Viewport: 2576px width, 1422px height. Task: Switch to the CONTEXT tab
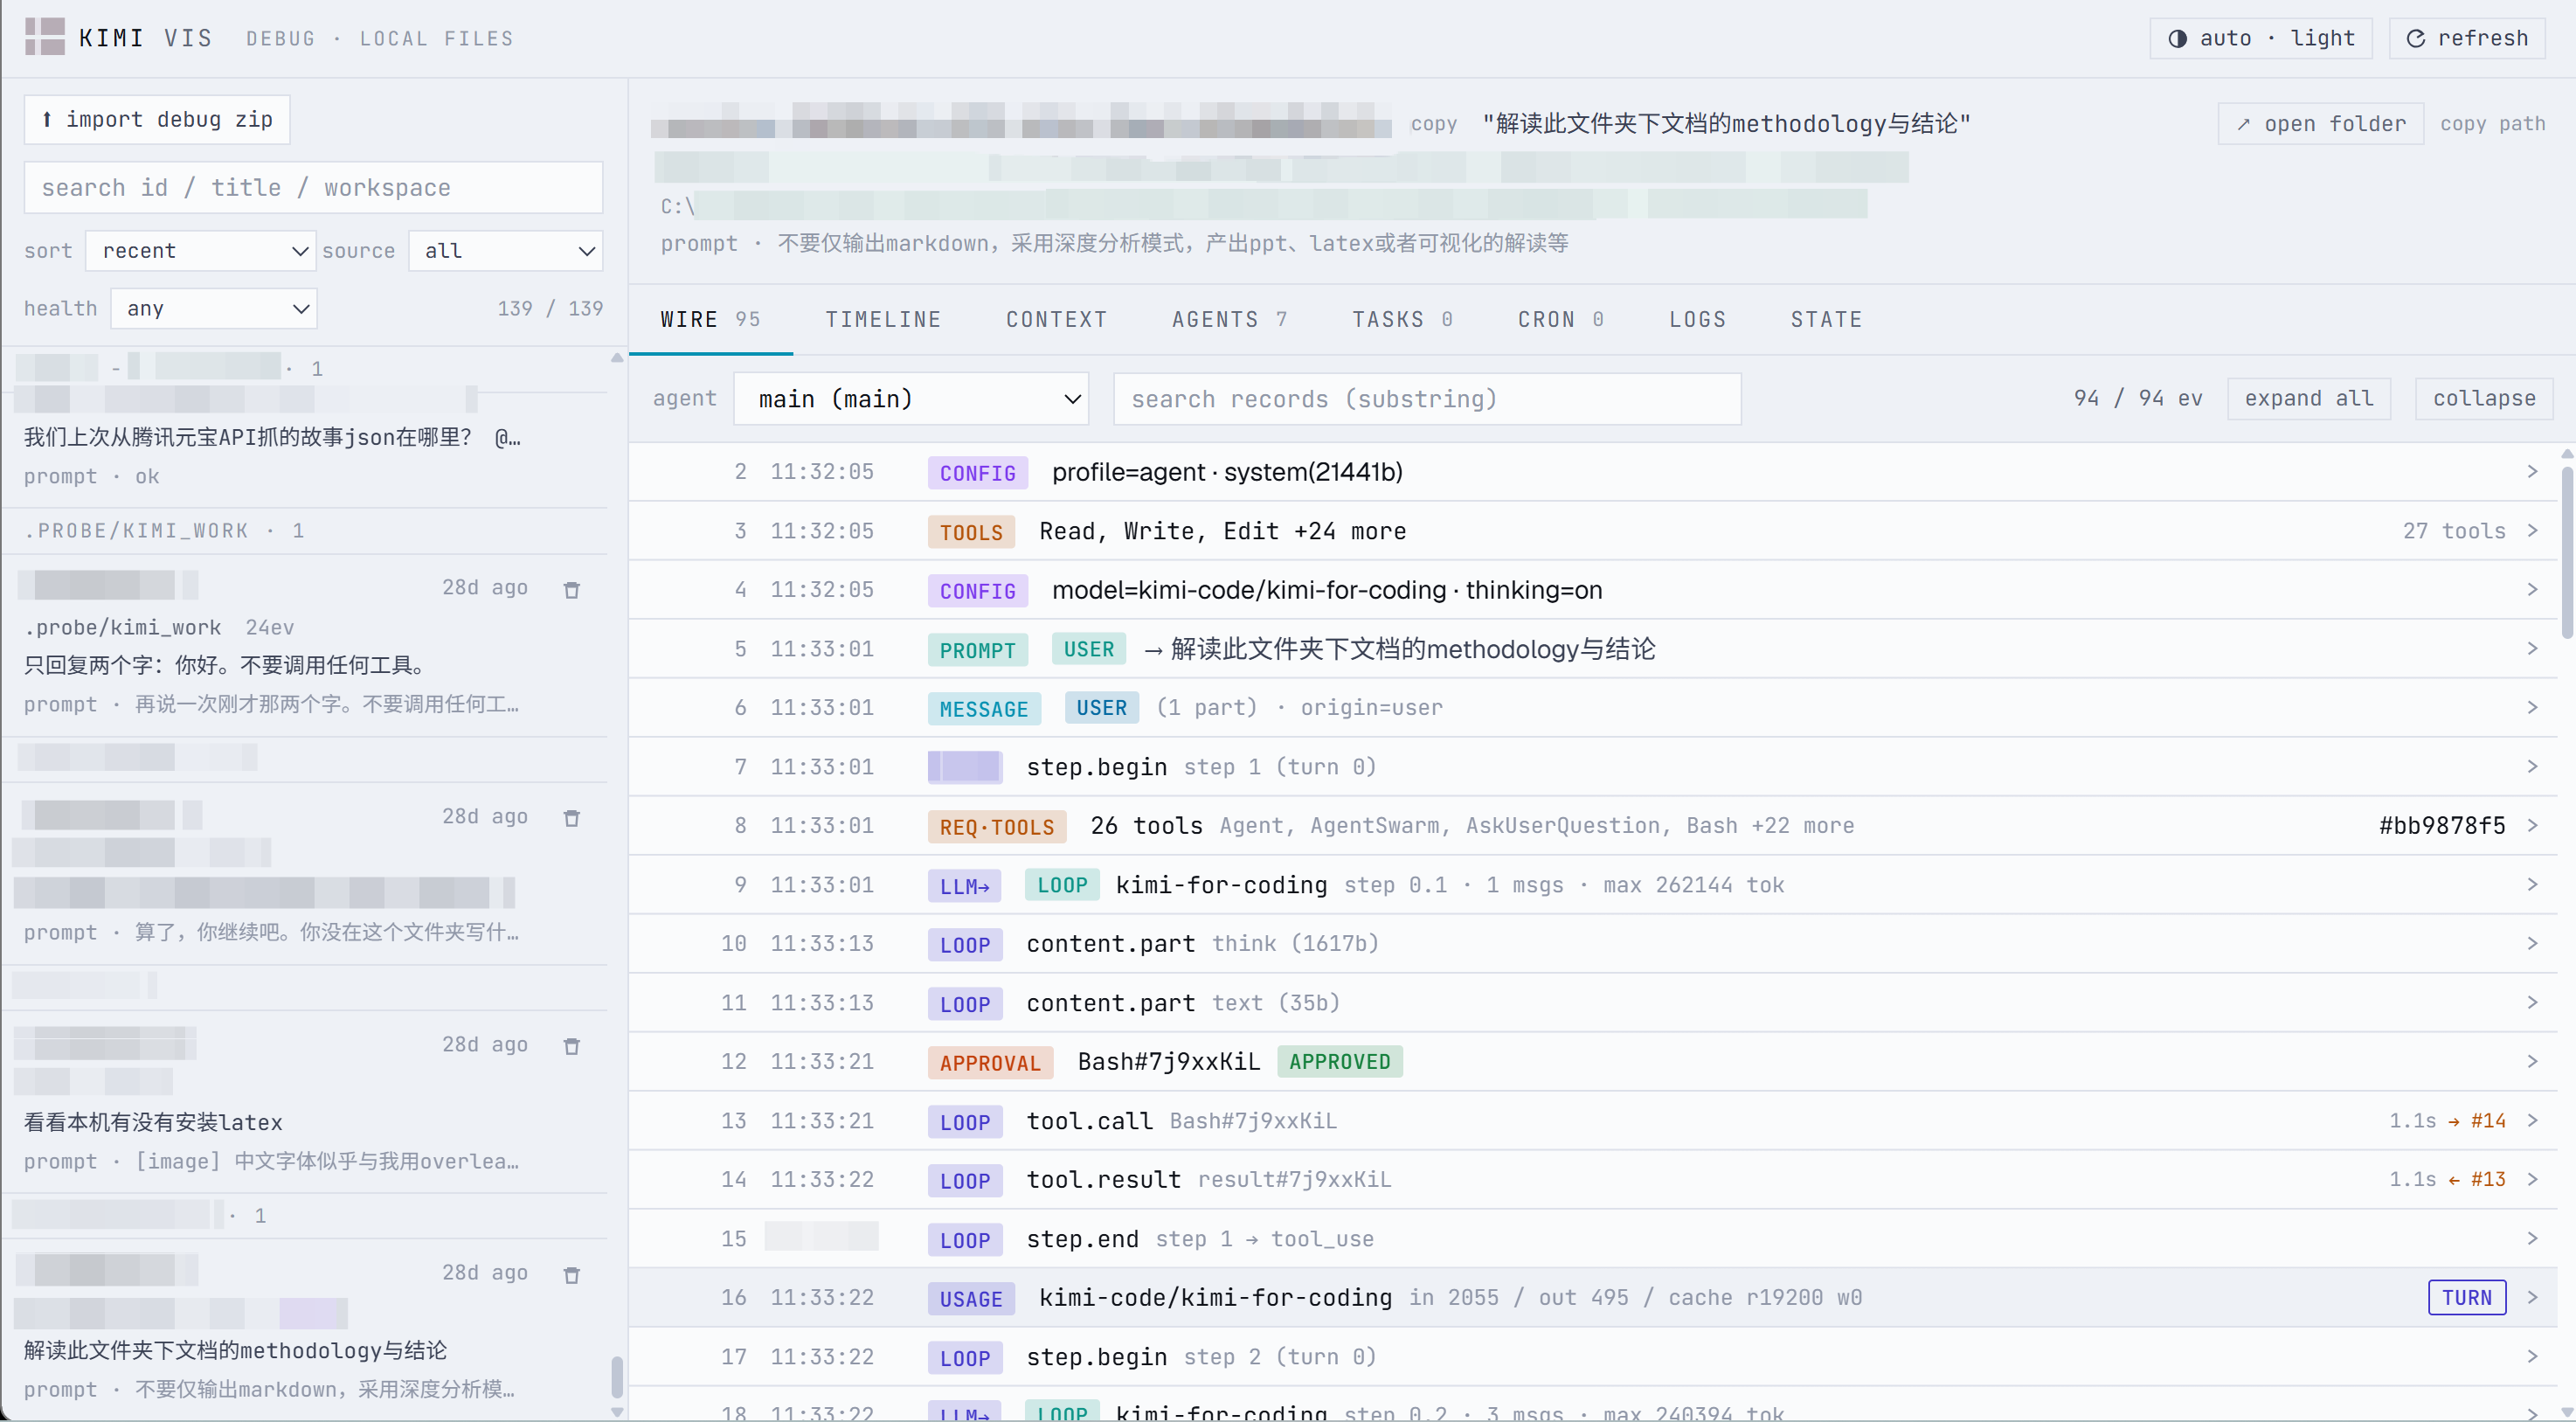tap(1056, 319)
